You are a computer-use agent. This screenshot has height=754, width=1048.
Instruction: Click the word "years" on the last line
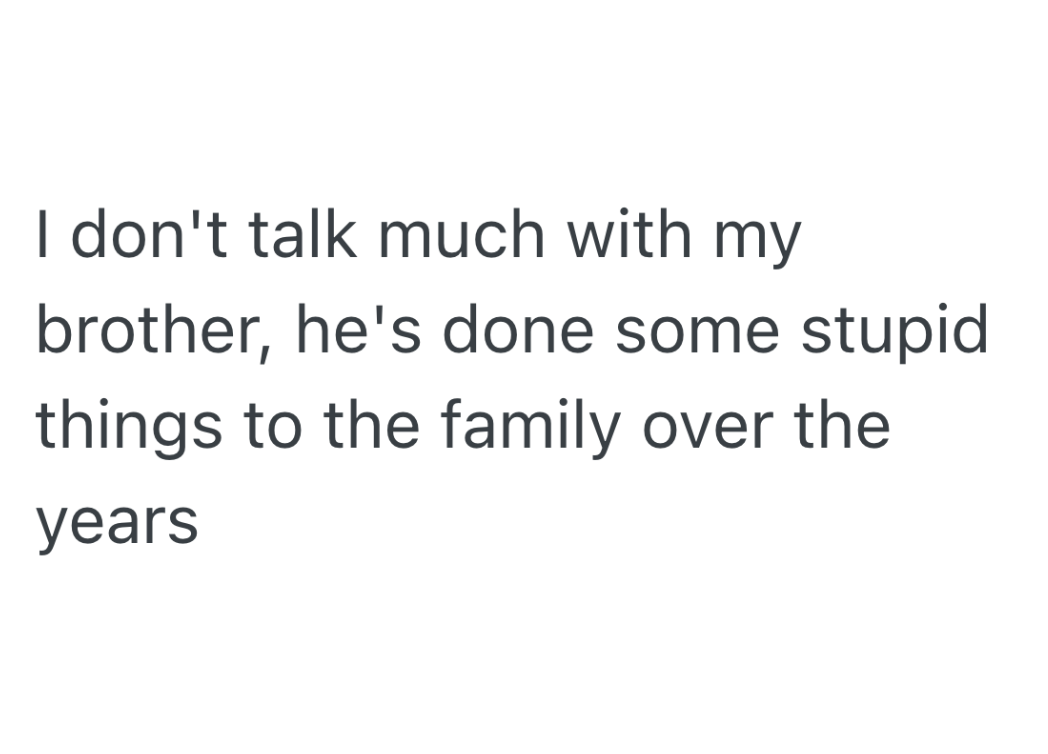[x=117, y=524]
